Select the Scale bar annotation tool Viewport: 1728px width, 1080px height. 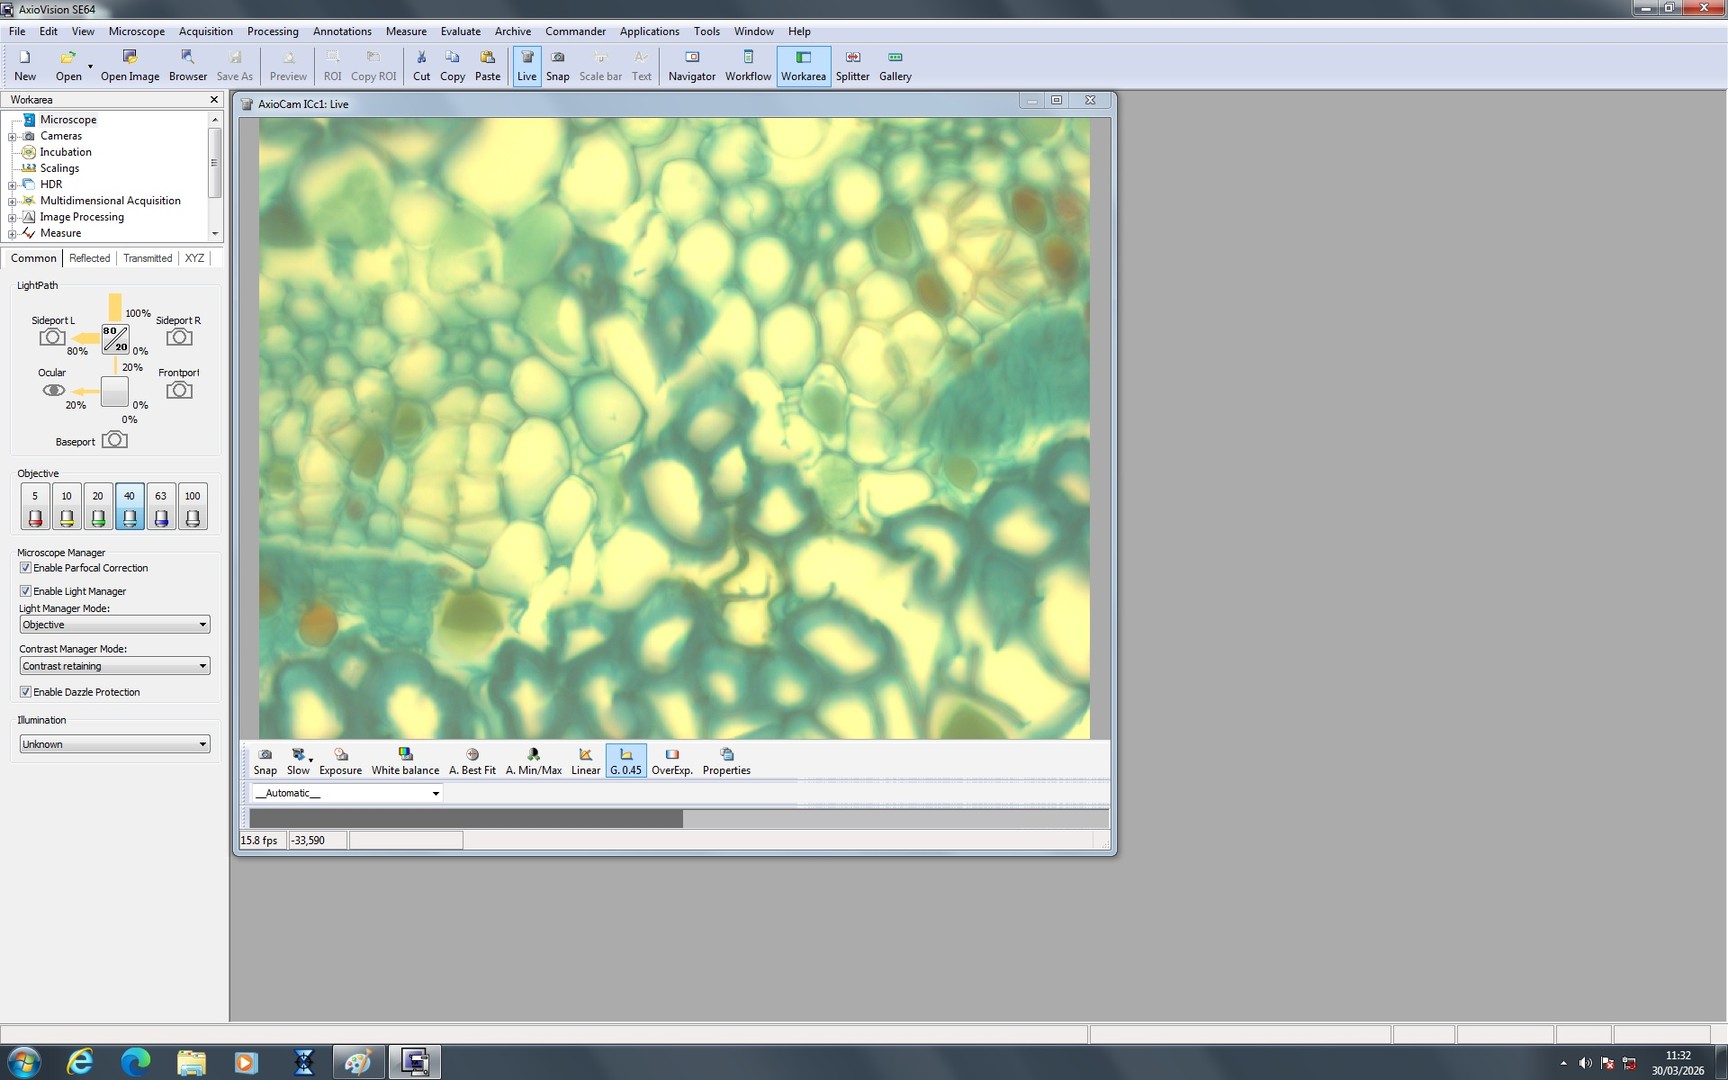[x=600, y=64]
